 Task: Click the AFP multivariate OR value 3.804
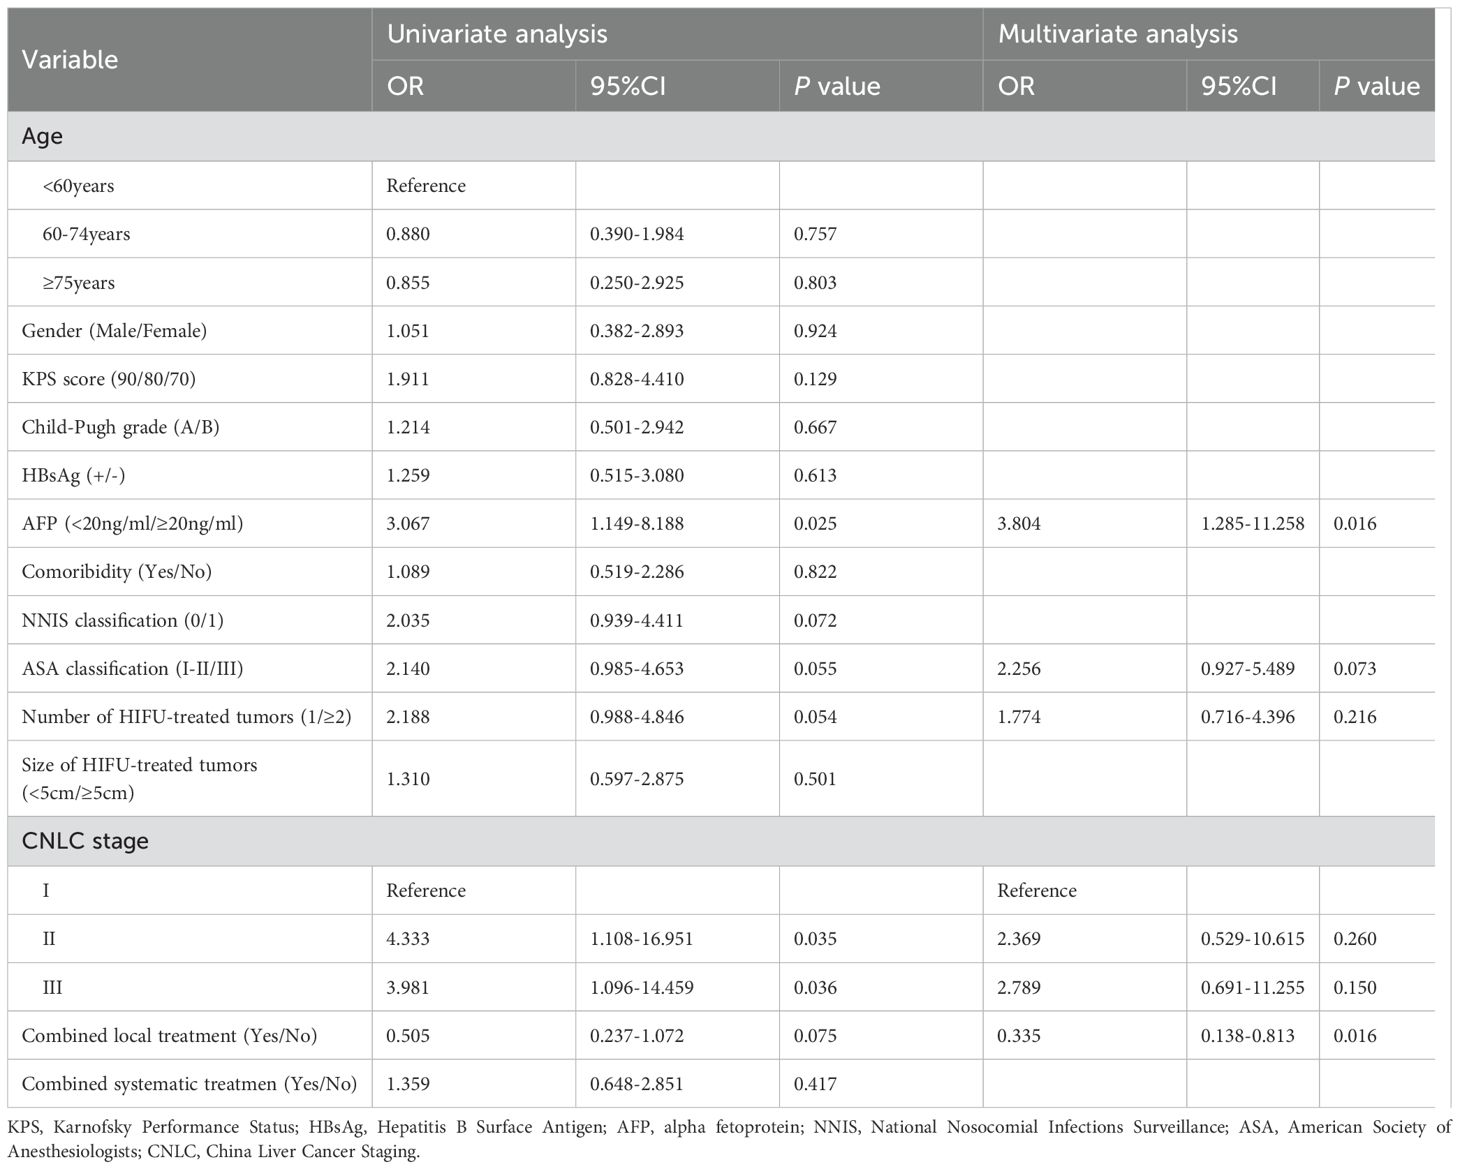pyautogui.click(x=1019, y=523)
